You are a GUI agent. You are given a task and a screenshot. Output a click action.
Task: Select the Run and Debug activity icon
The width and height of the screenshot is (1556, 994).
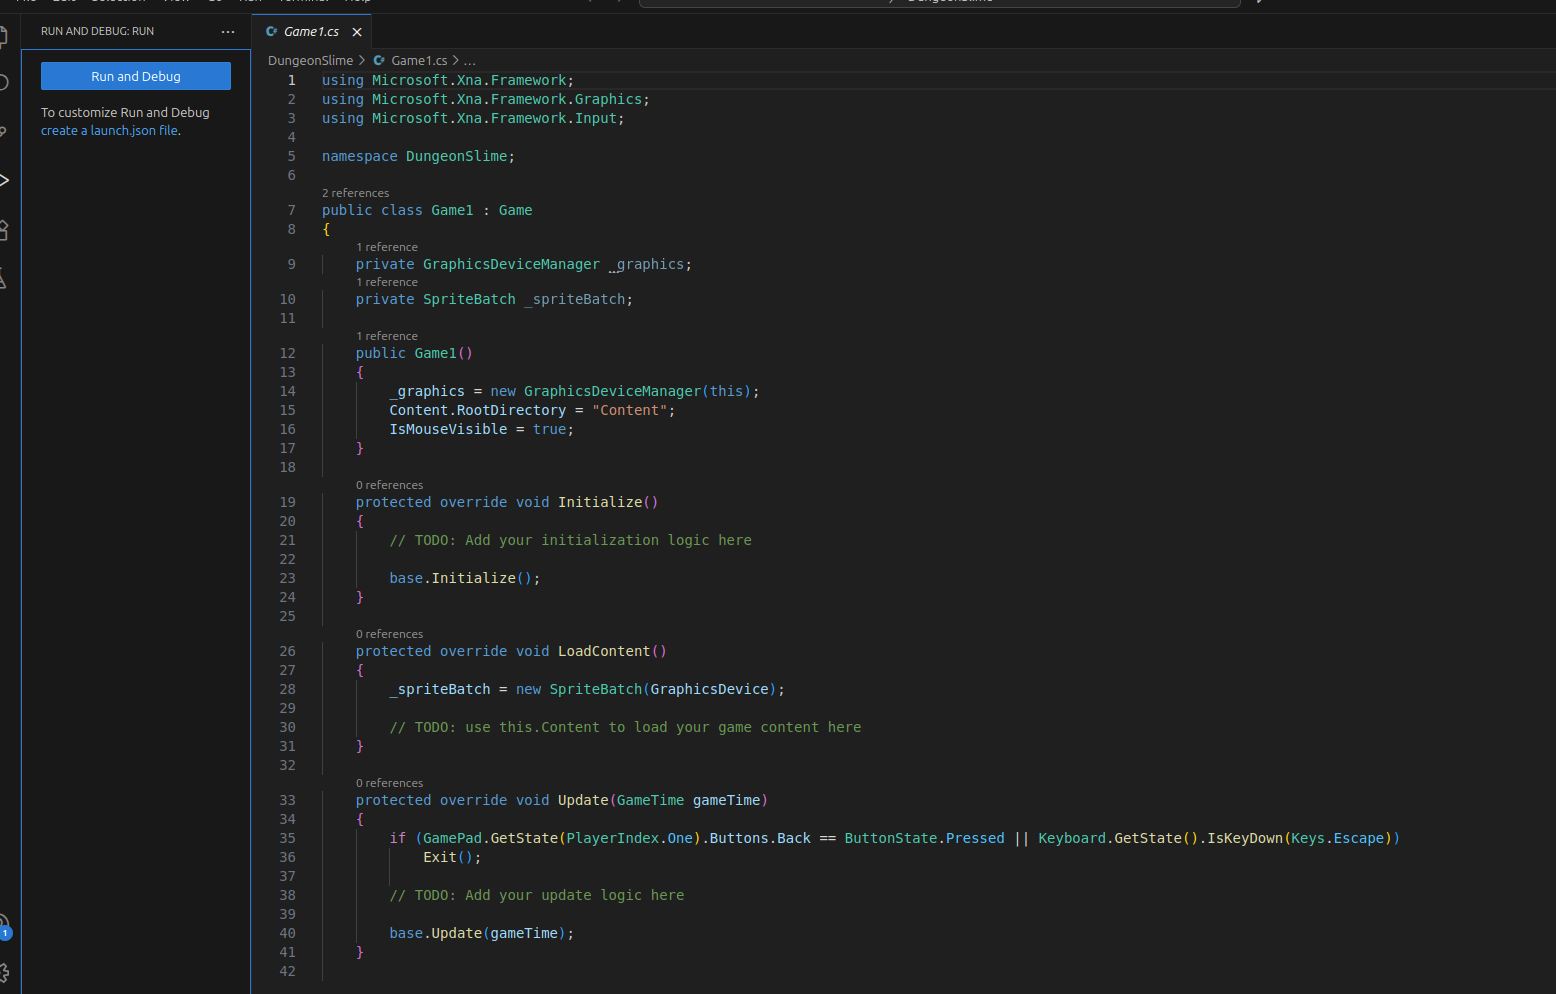pos(4,181)
